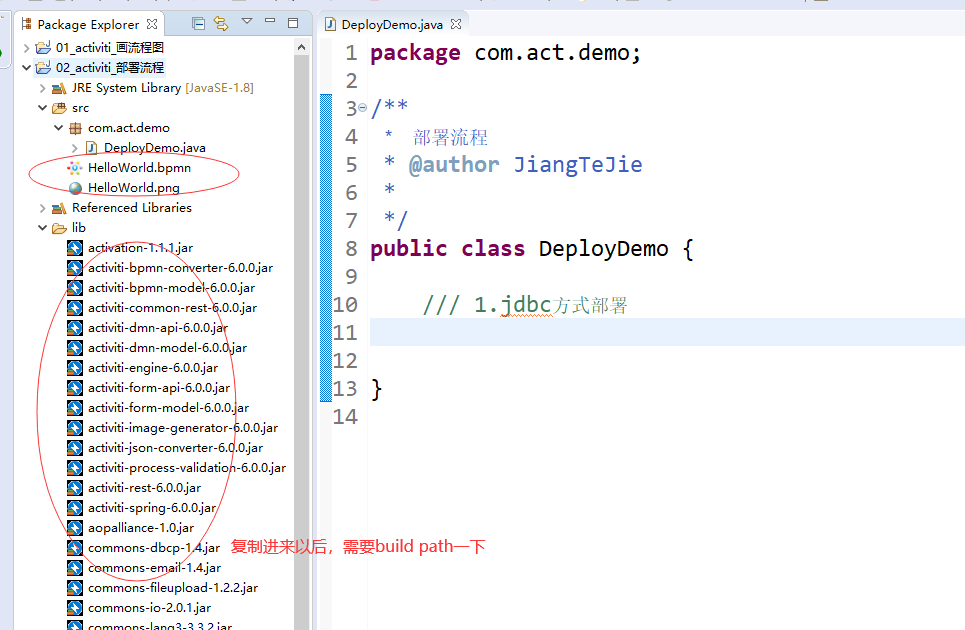Select activiti-process-validation-6.0.0.jar
This screenshot has width=965, height=630.
pos(186,468)
